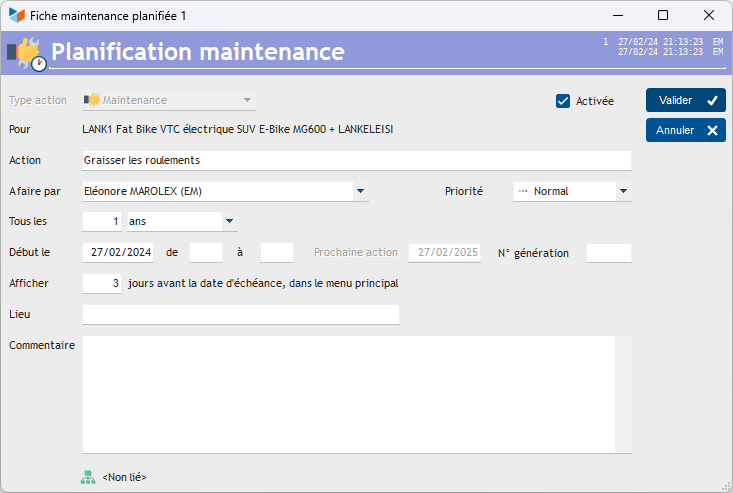Click the Début le date field

tap(118, 252)
